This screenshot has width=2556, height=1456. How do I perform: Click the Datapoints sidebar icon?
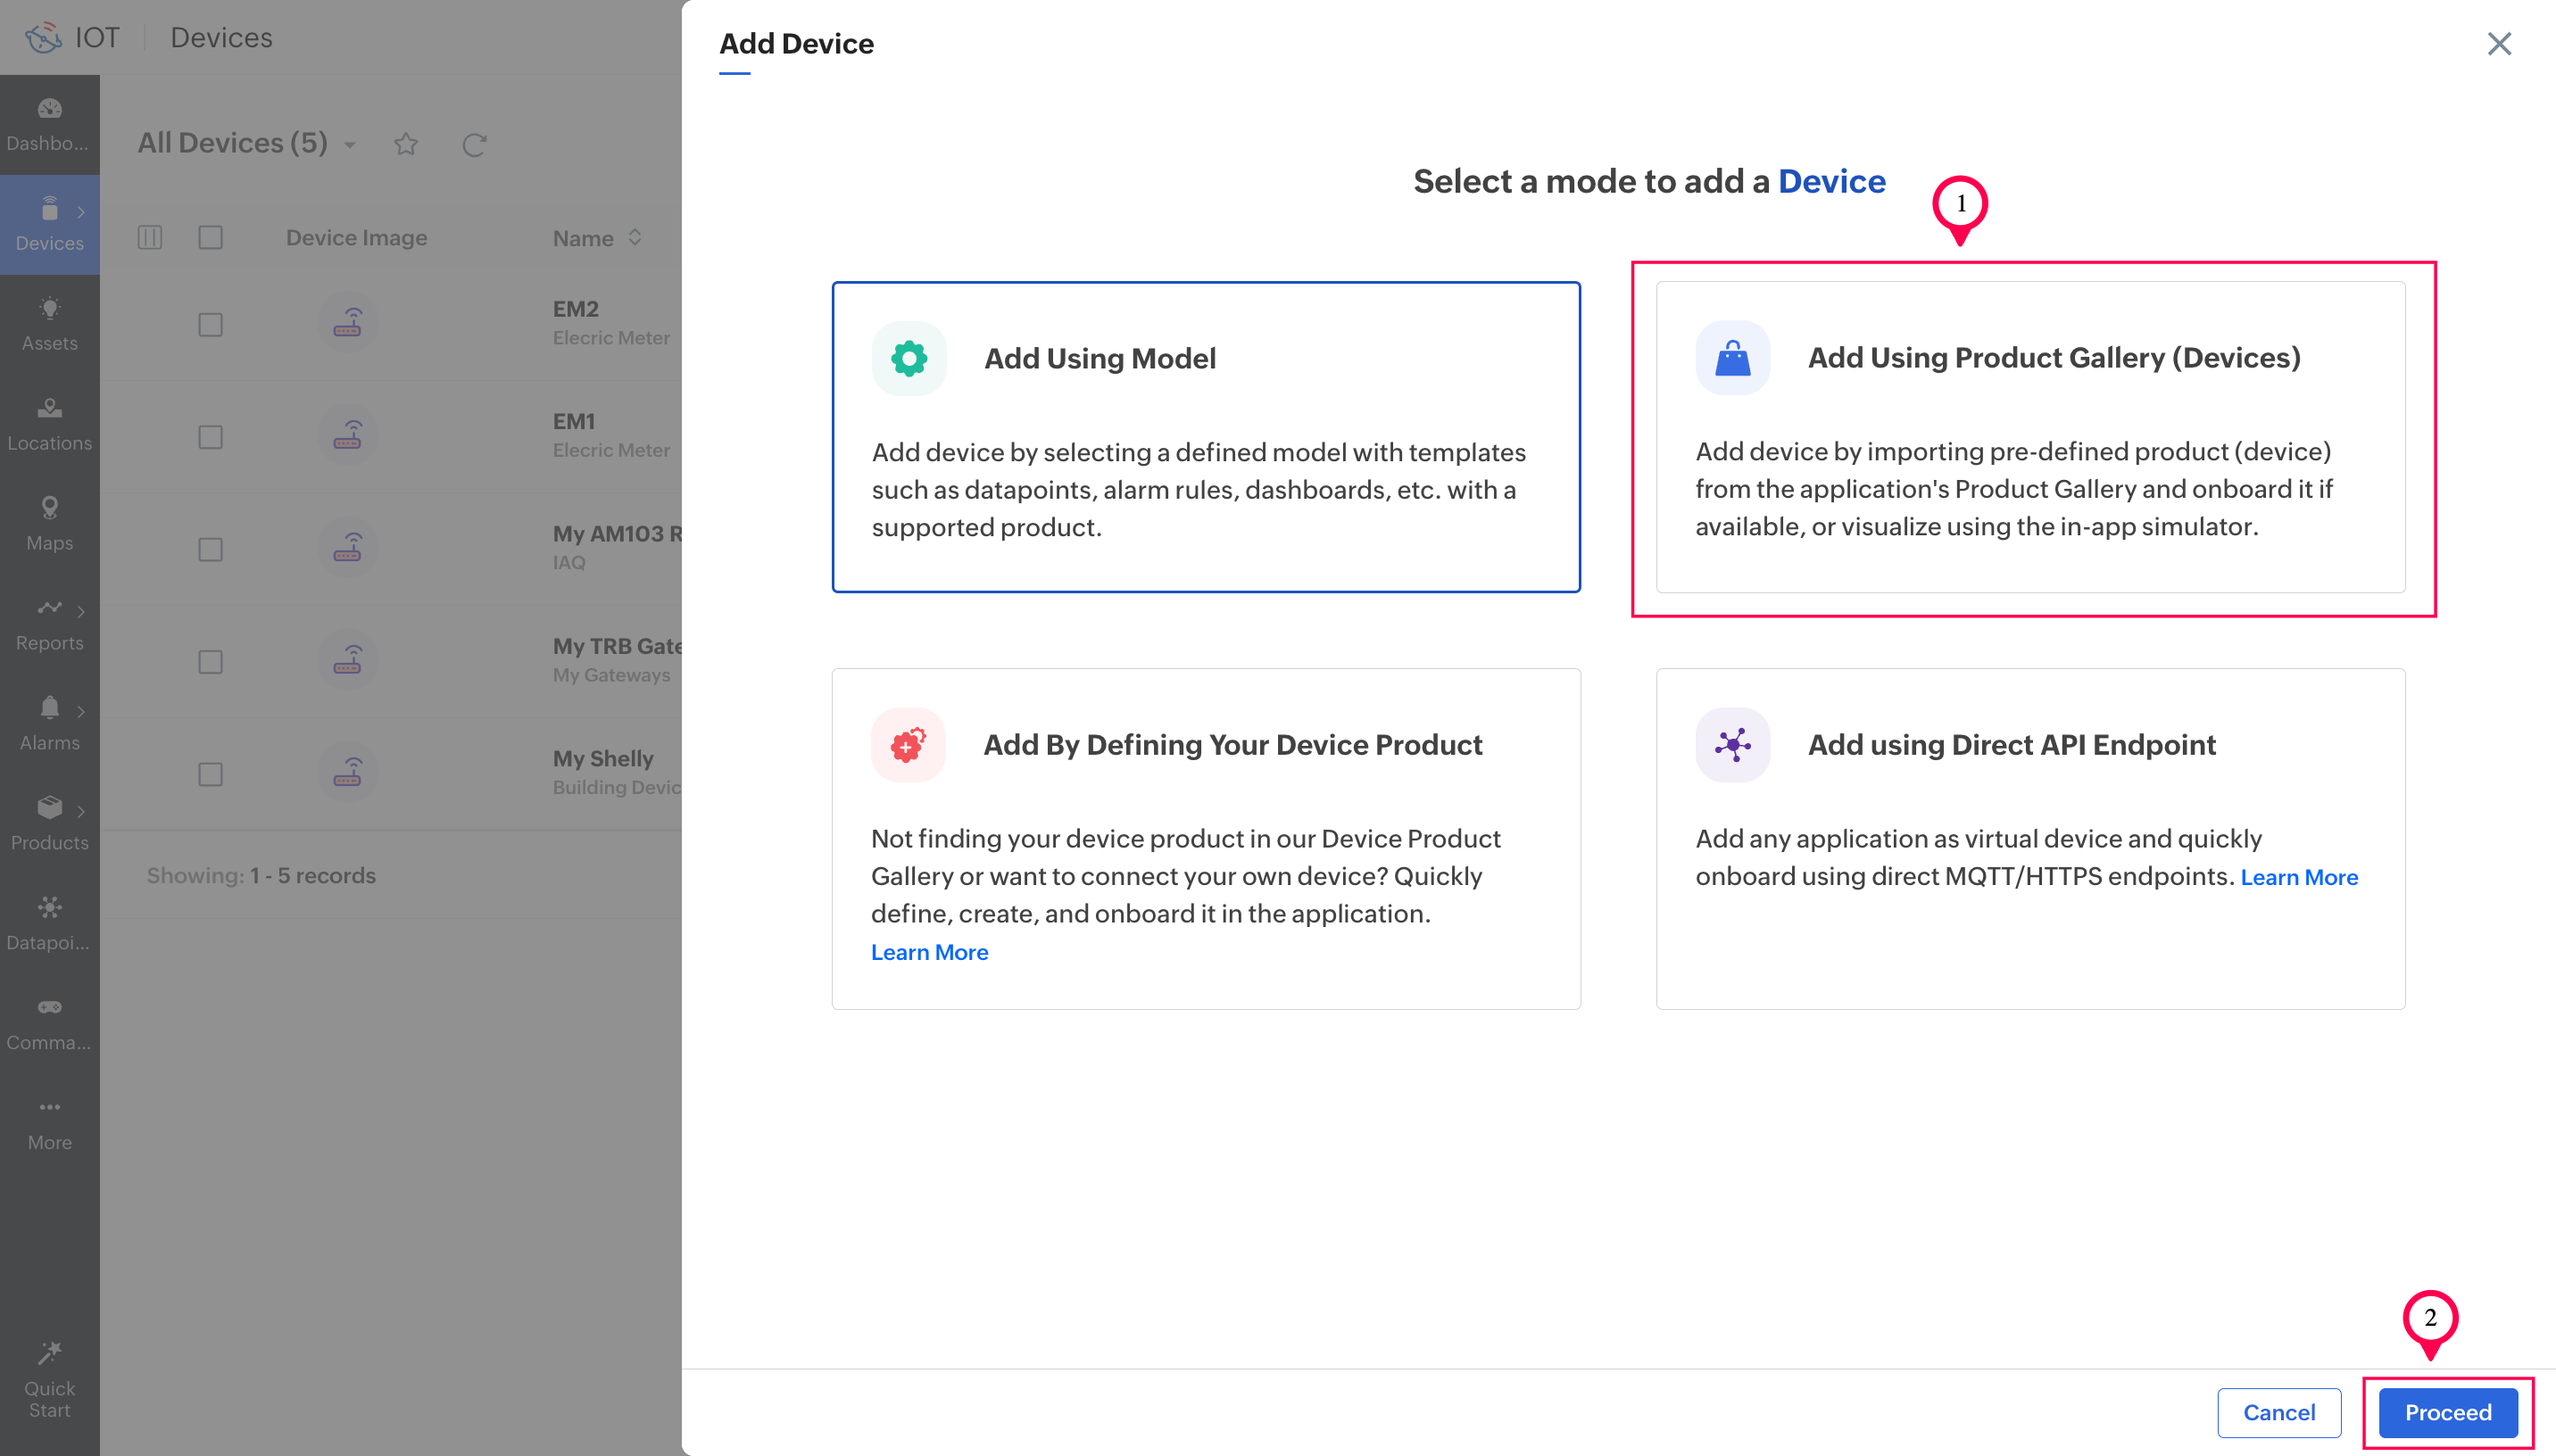pos(49,908)
